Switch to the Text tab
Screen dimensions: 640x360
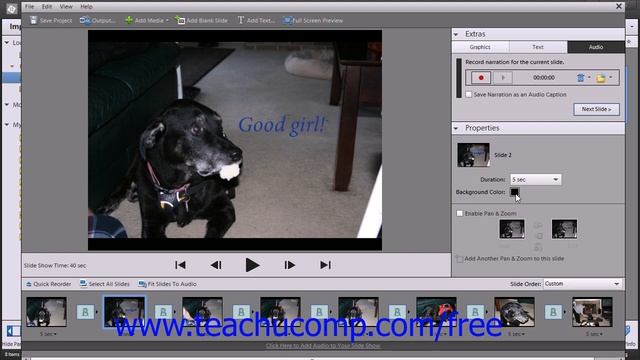(538, 47)
